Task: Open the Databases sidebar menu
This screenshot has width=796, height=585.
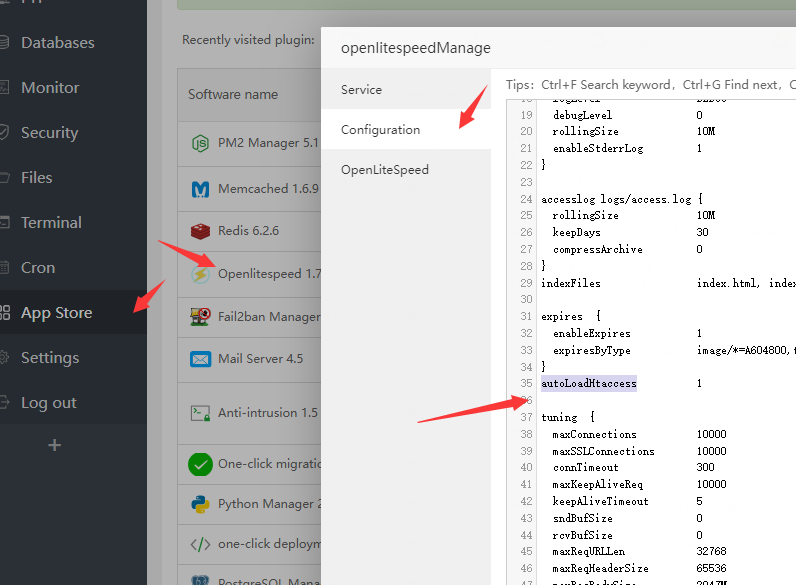Action: [57, 43]
